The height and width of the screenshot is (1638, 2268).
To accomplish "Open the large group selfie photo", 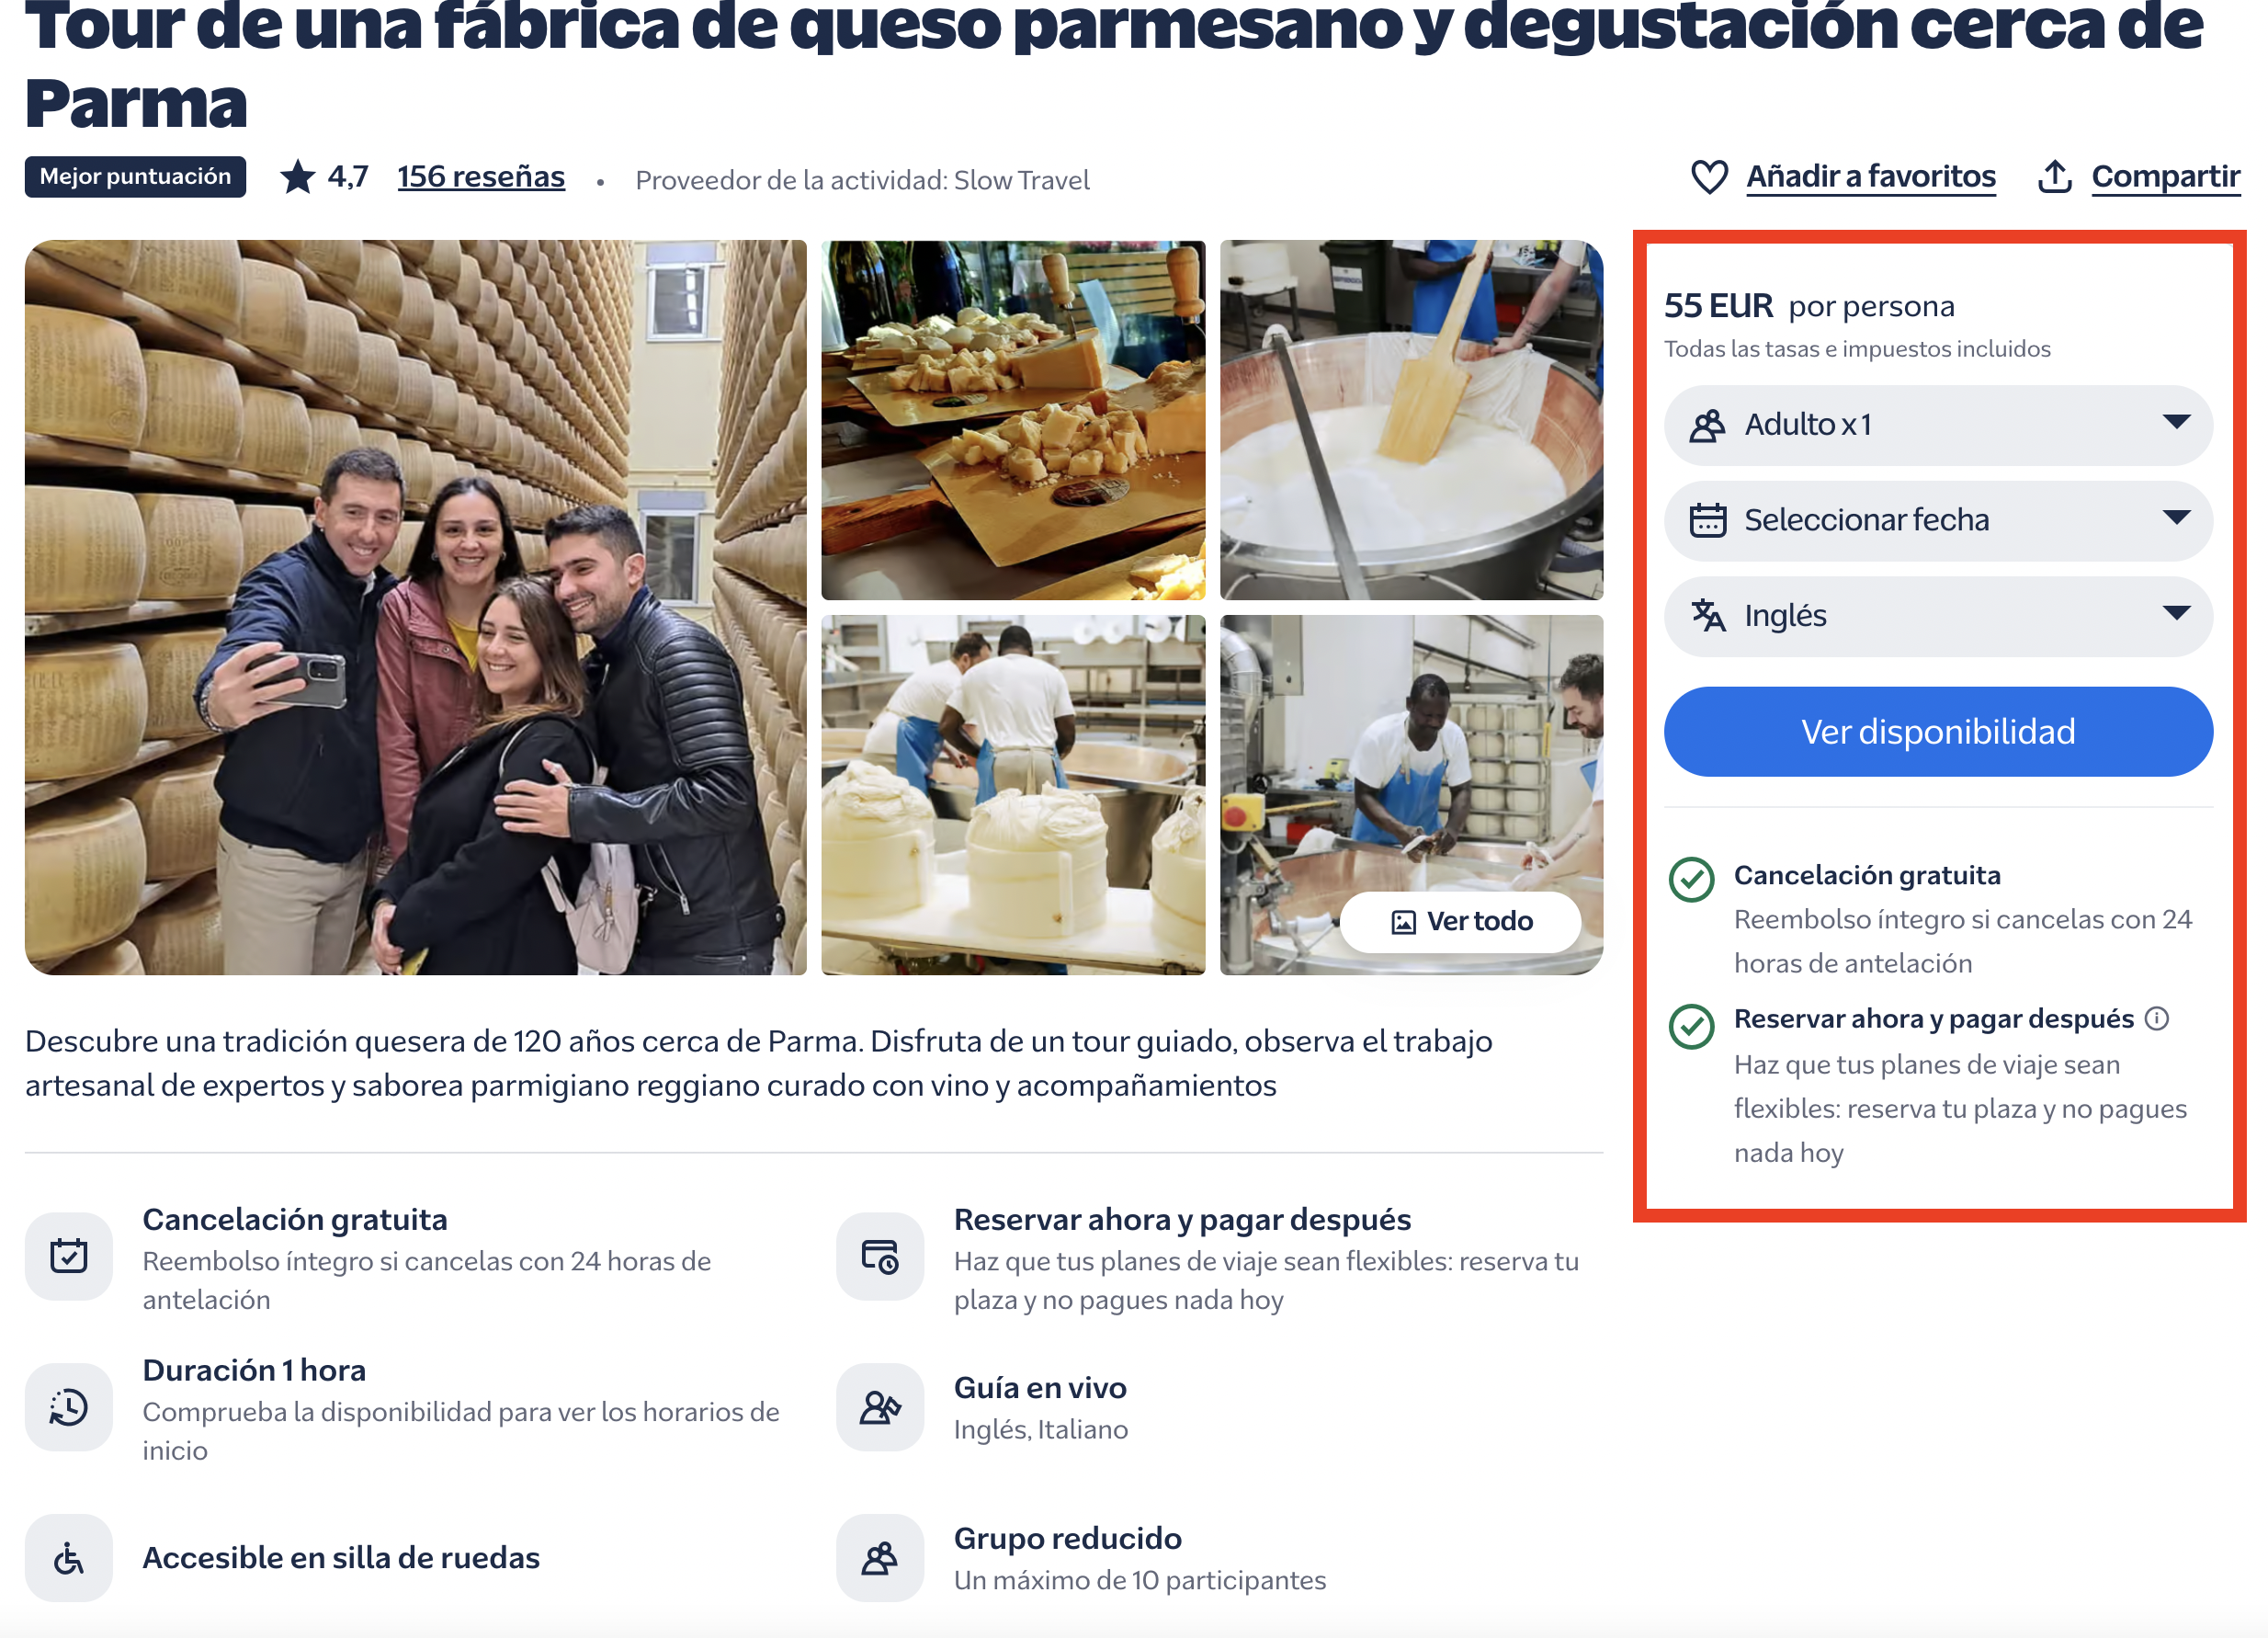I will (416, 608).
